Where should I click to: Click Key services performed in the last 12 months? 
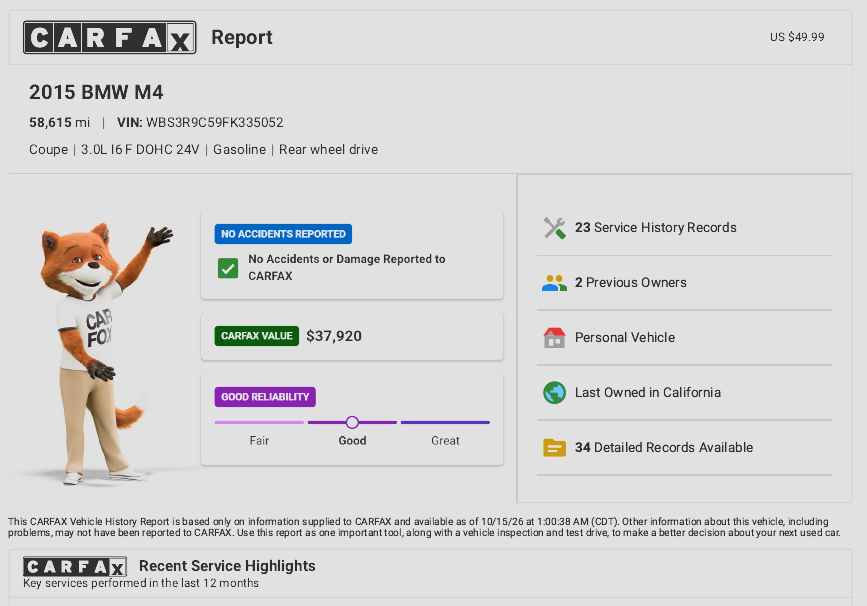(x=141, y=583)
